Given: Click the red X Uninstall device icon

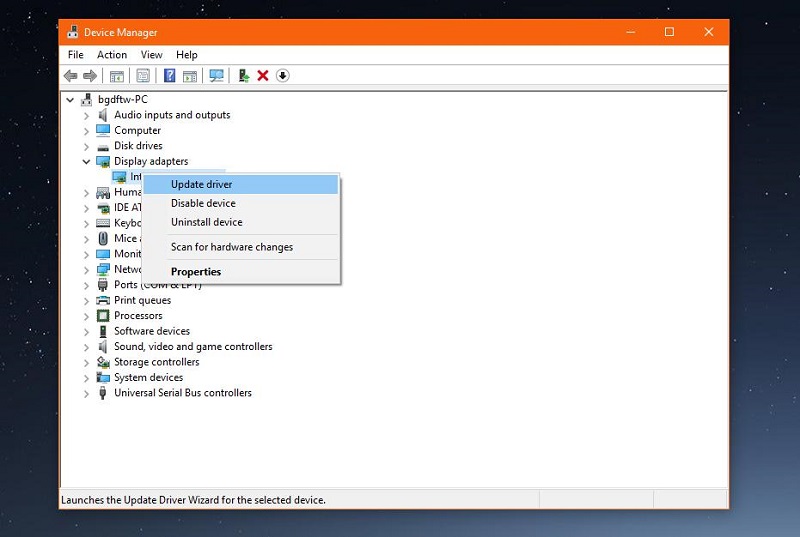Looking at the screenshot, I should point(263,76).
